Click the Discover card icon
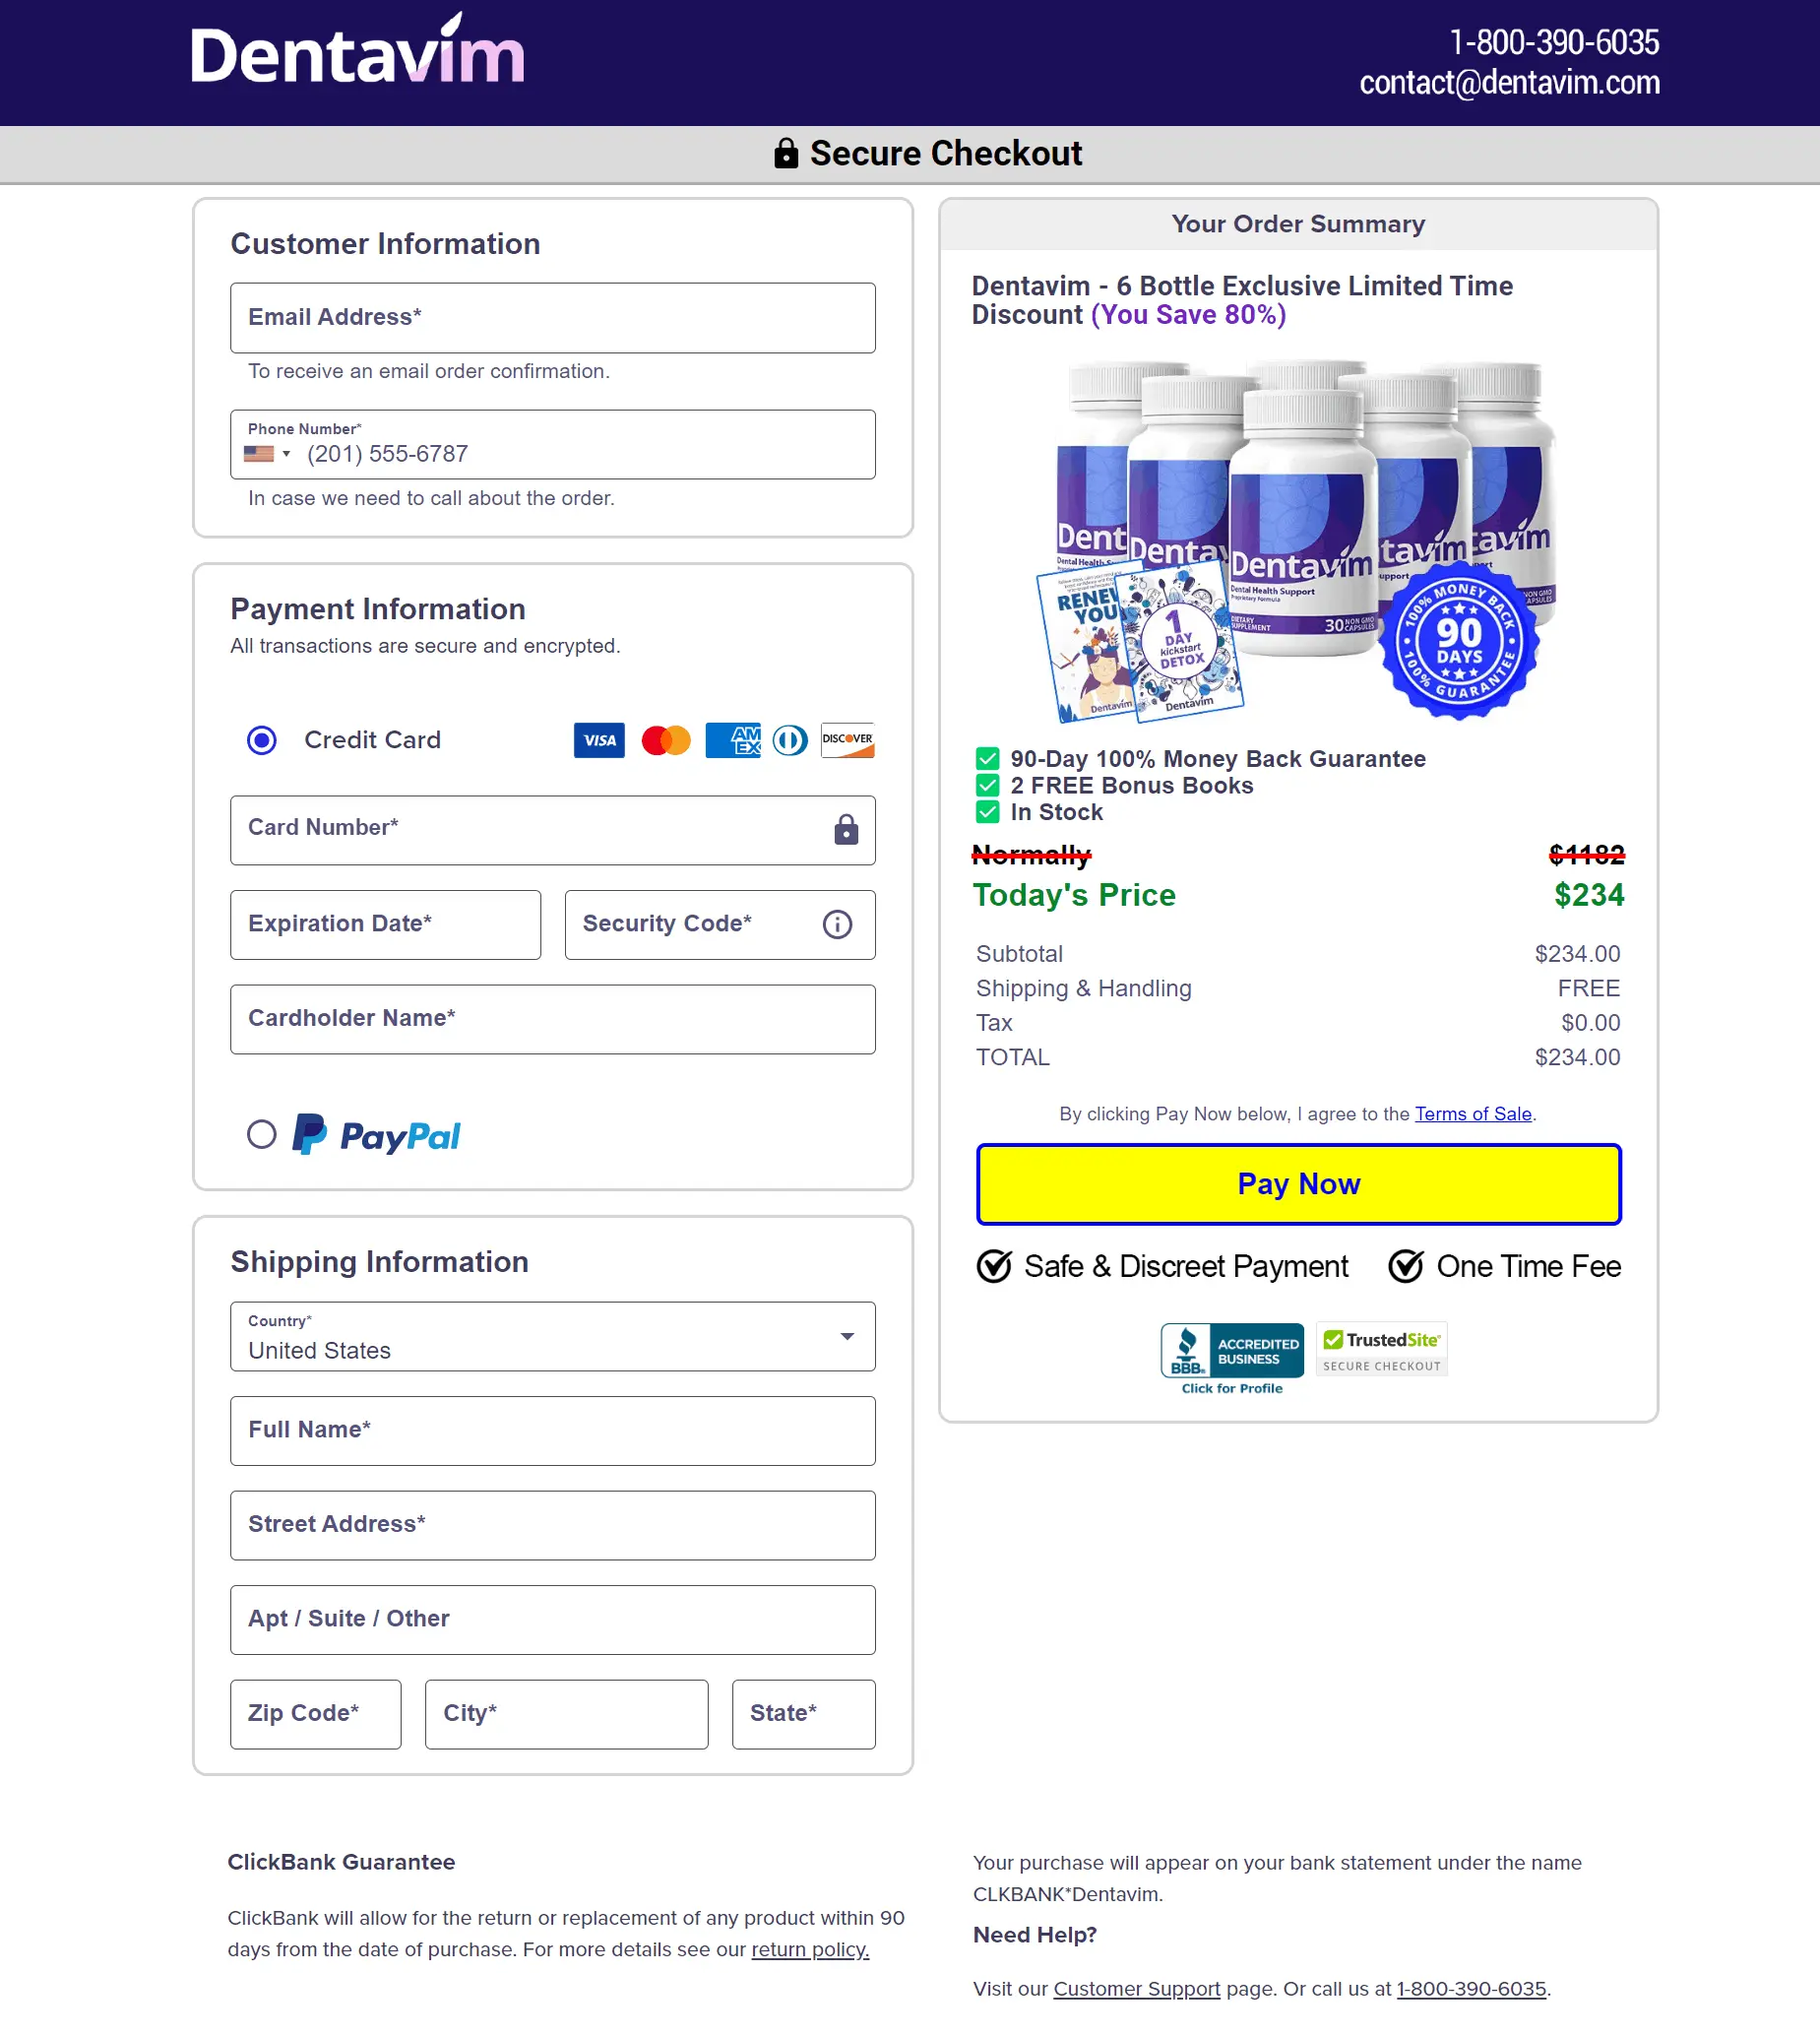 click(847, 740)
